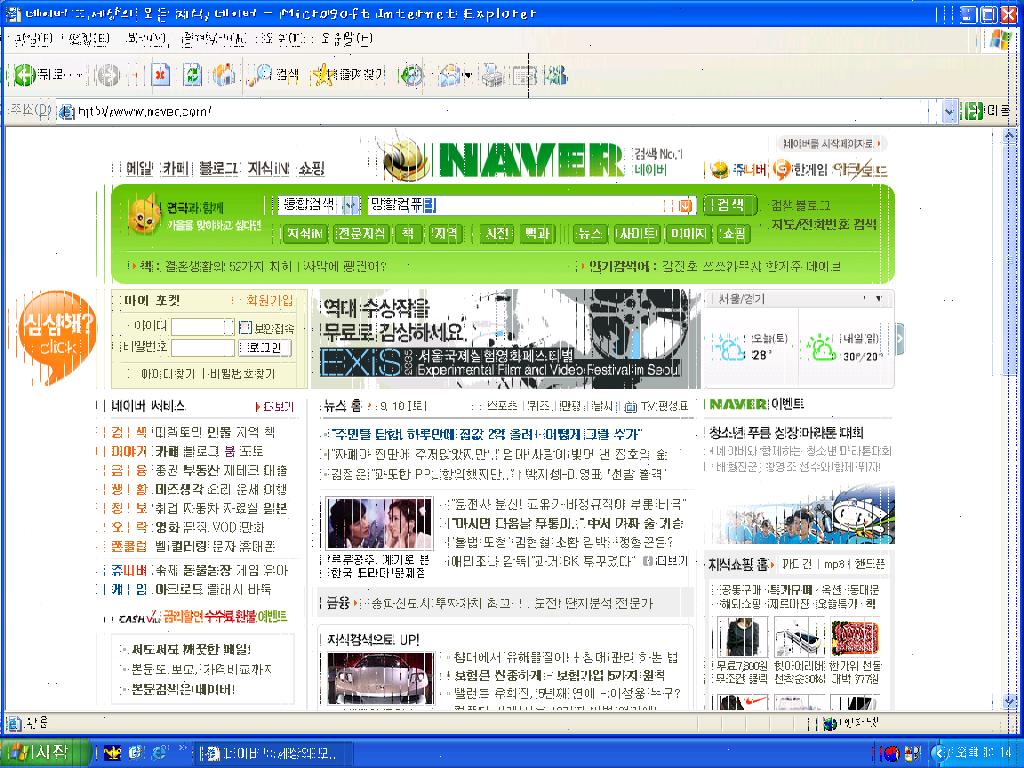Open the 즐겨찾기(A) menu in the menu bar
Image resolution: width=1024 pixels, height=768 pixels.
tap(214, 39)
